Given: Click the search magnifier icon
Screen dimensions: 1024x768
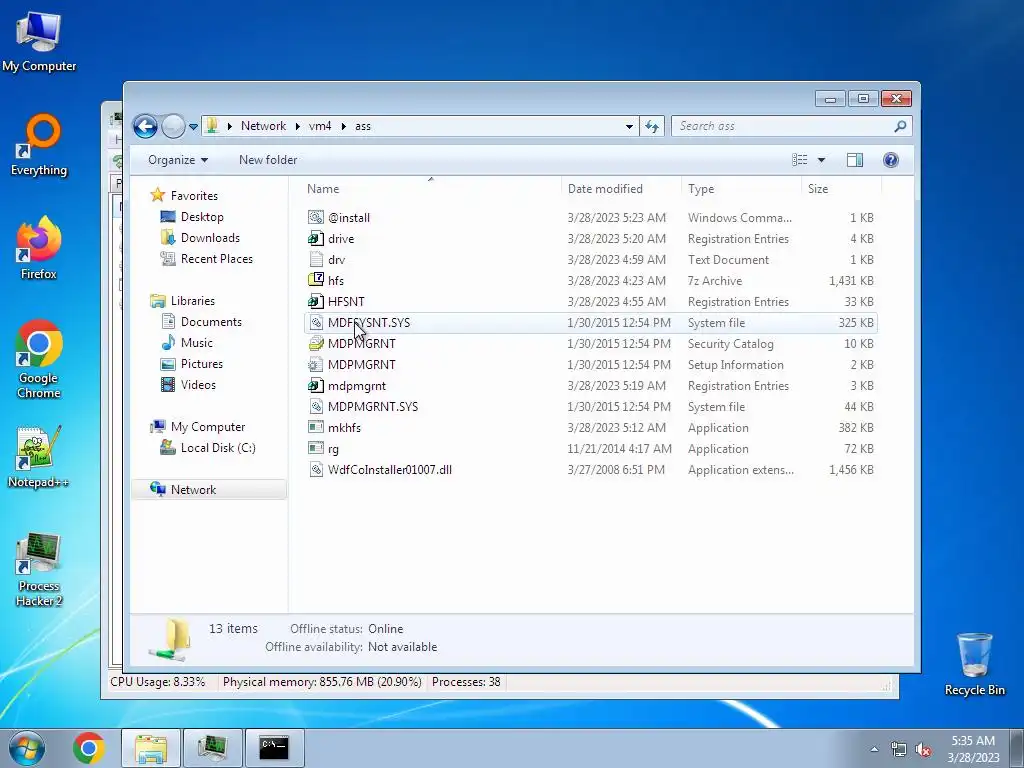Looking at the screenshot, I should pos(901,126).
